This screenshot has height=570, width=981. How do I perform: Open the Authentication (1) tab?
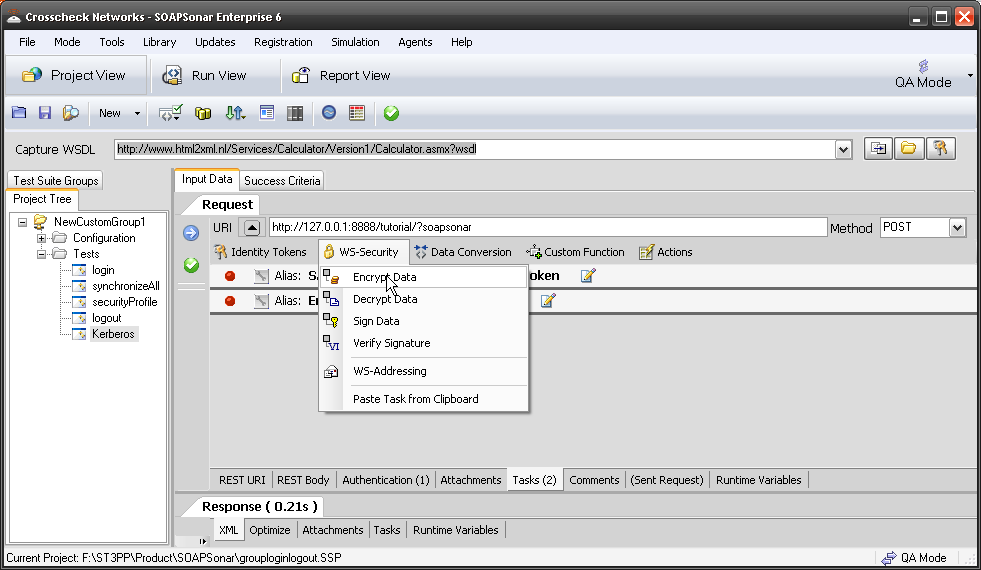(385, 480)
